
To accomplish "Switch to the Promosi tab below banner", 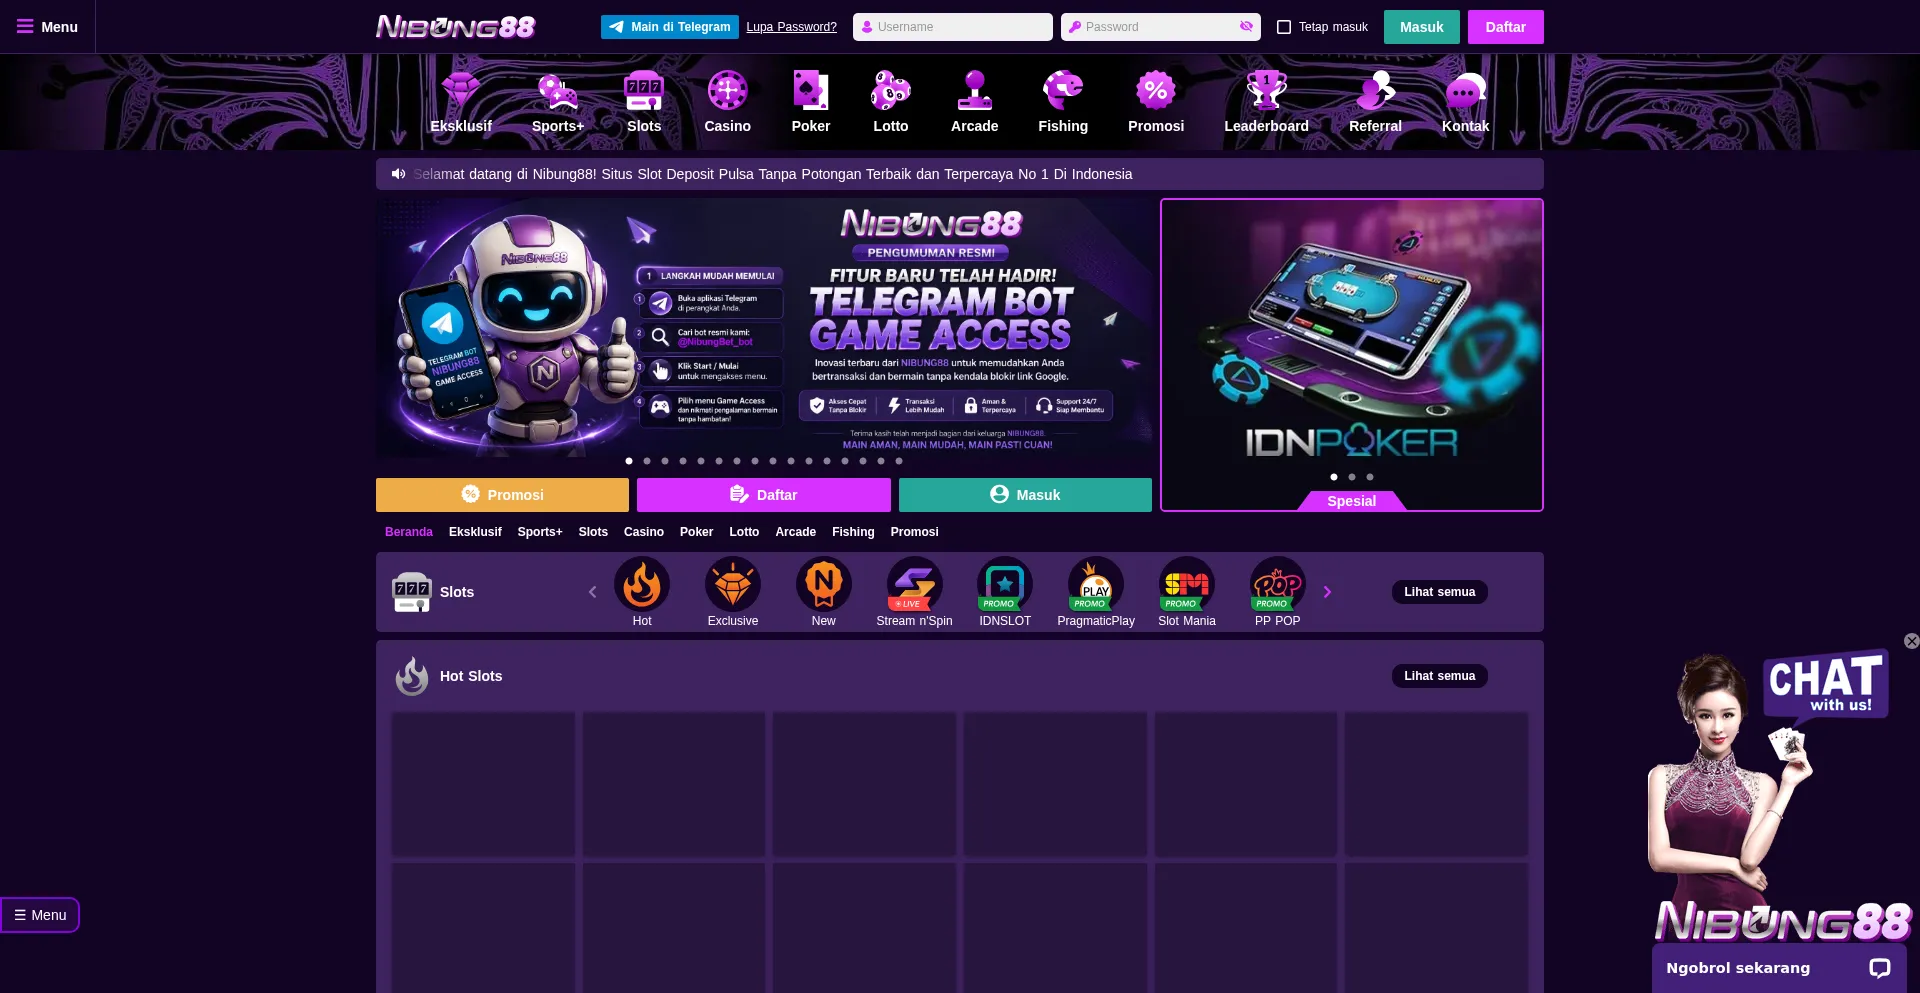I will [x=914, y=532].
